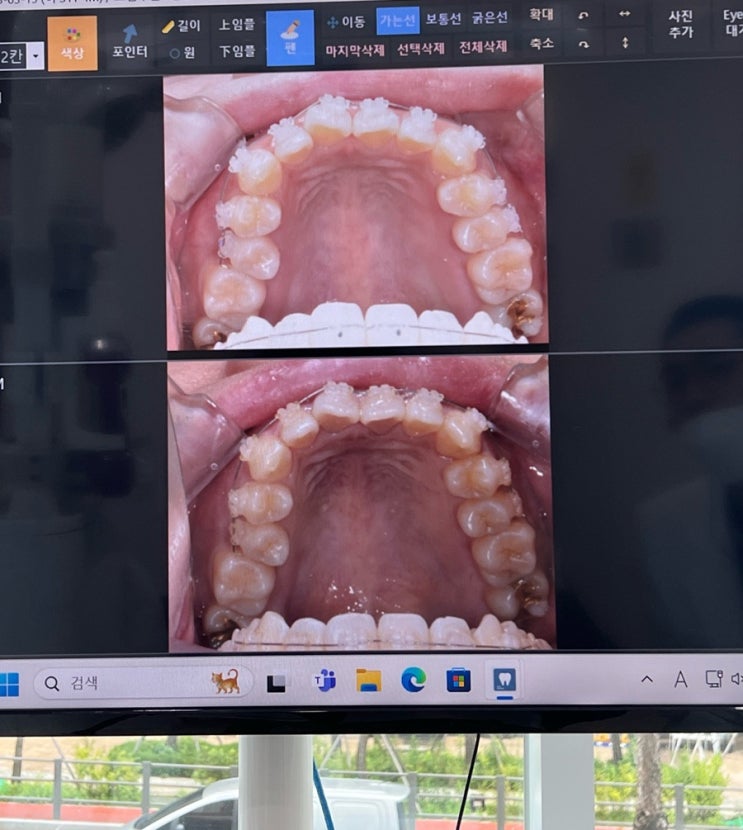Screen dimensions: 743x830
Task: Open the 색상 color picker button
Action: (x=72, y=43)
